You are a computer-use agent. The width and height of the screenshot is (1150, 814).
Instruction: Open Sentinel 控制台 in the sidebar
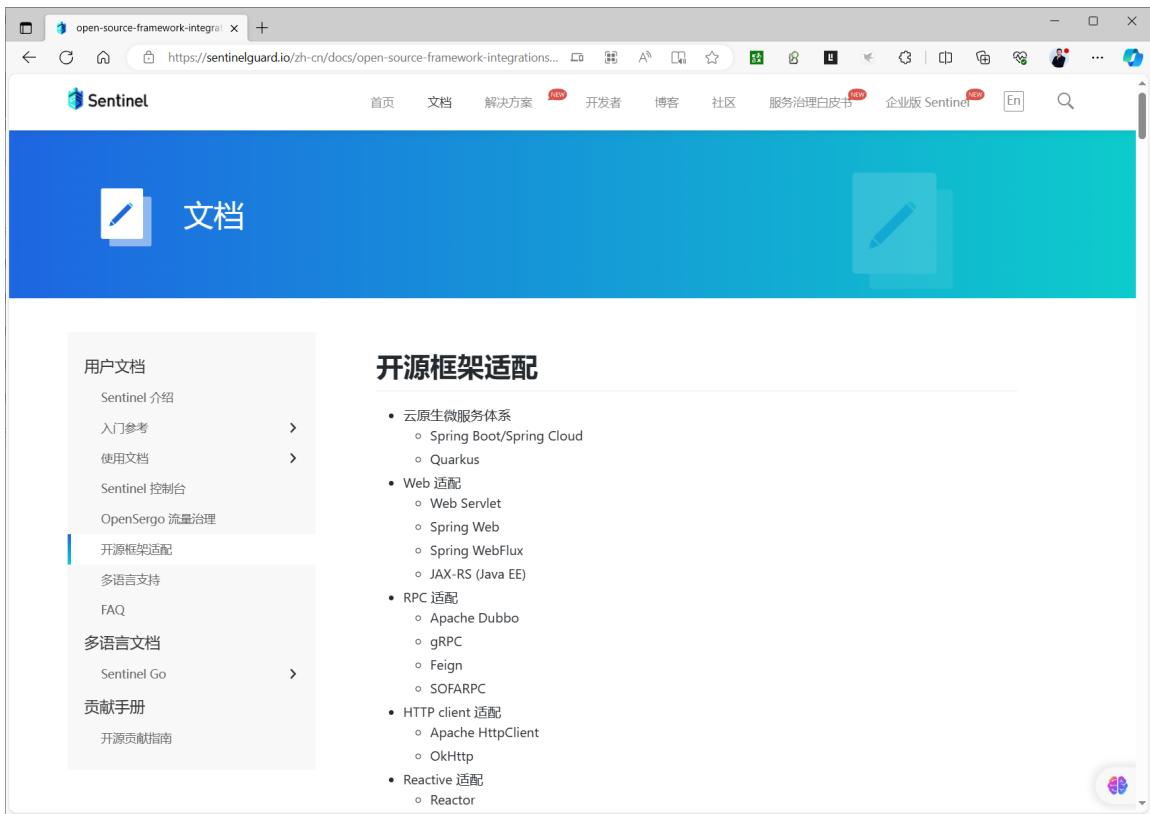[x=143, y=488]
